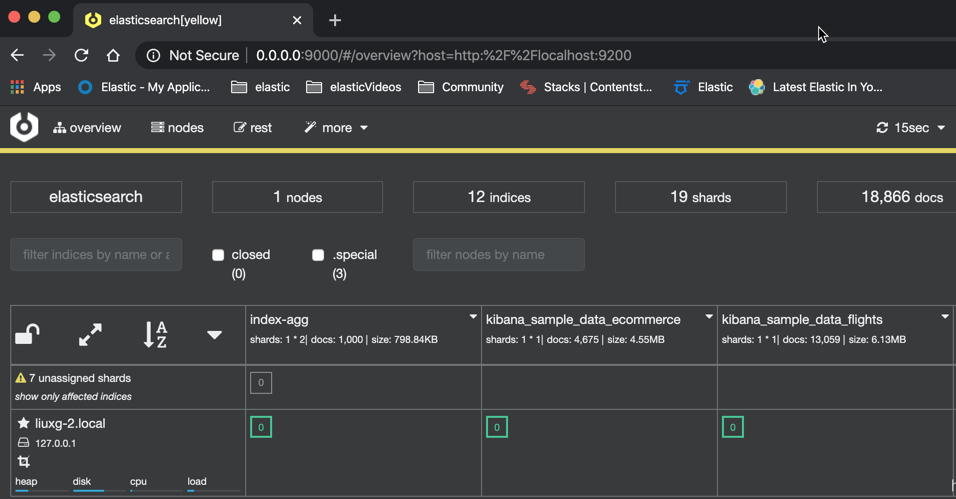Expand the more menu
The height and width of the screenshot is (499, 956).
click(x=336, y=127)
